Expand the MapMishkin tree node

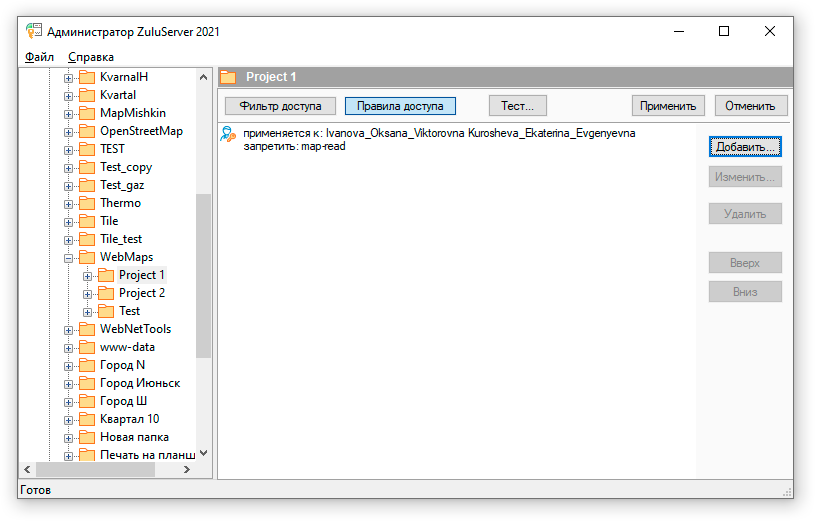(69, 113)
